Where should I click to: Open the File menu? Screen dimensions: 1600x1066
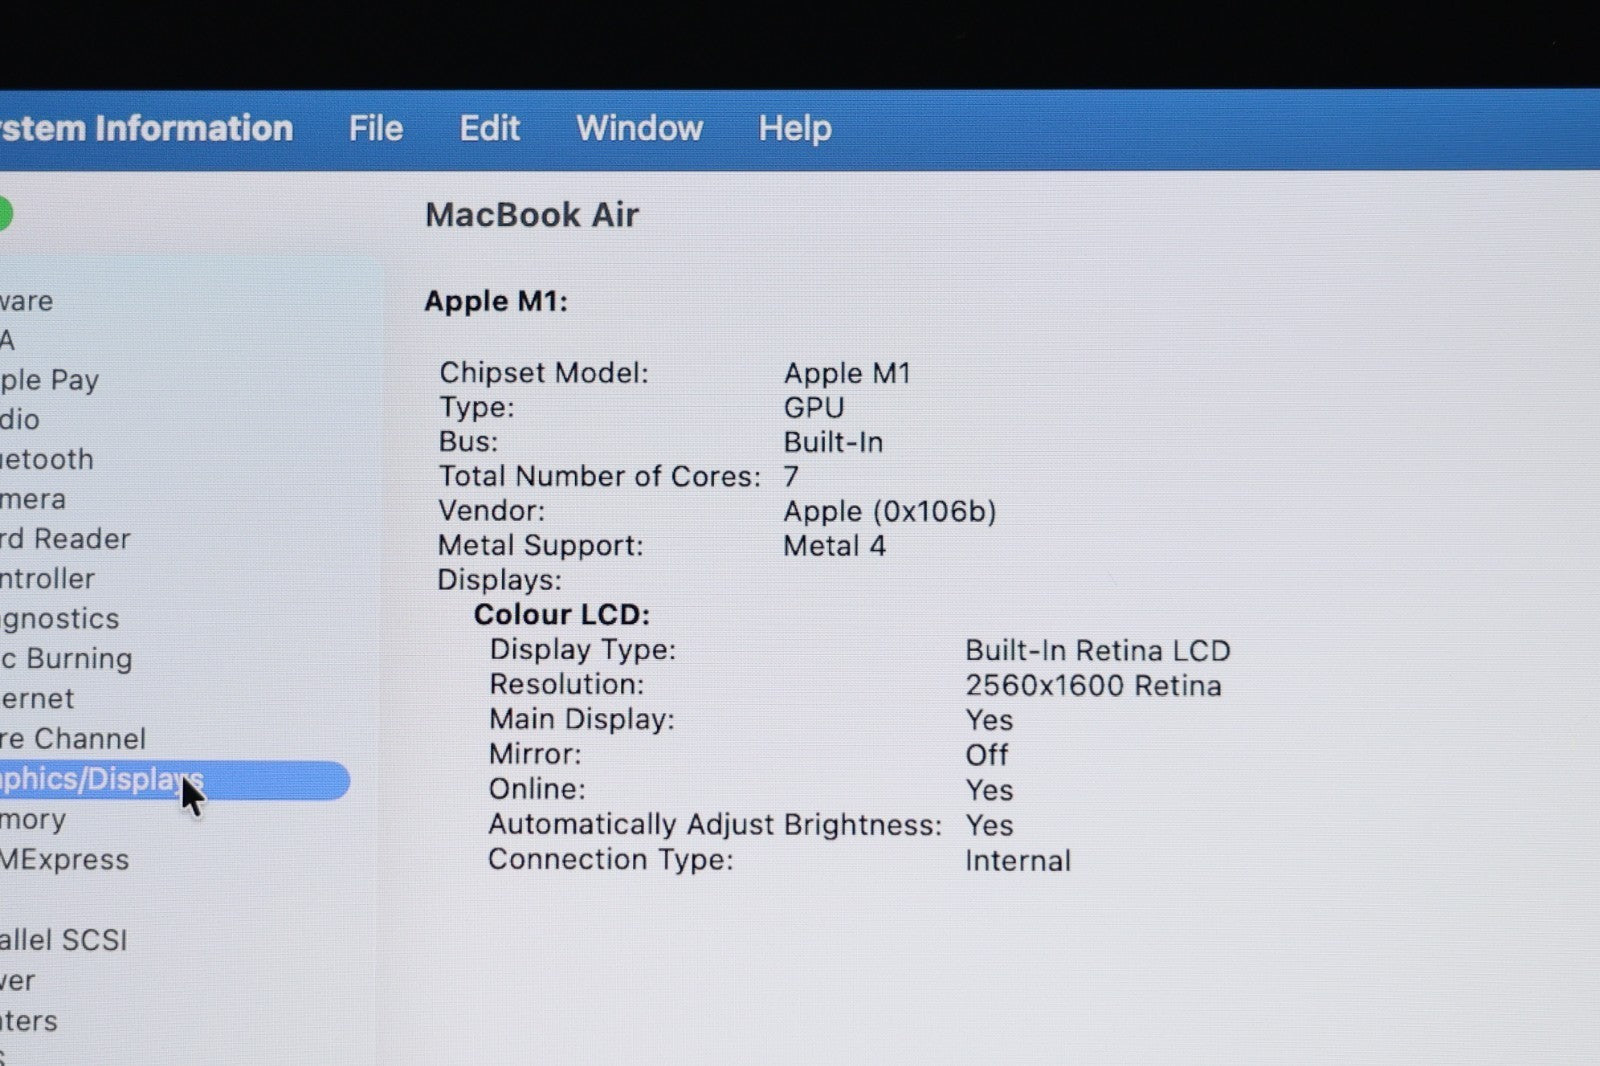click(x=375, y=129)
